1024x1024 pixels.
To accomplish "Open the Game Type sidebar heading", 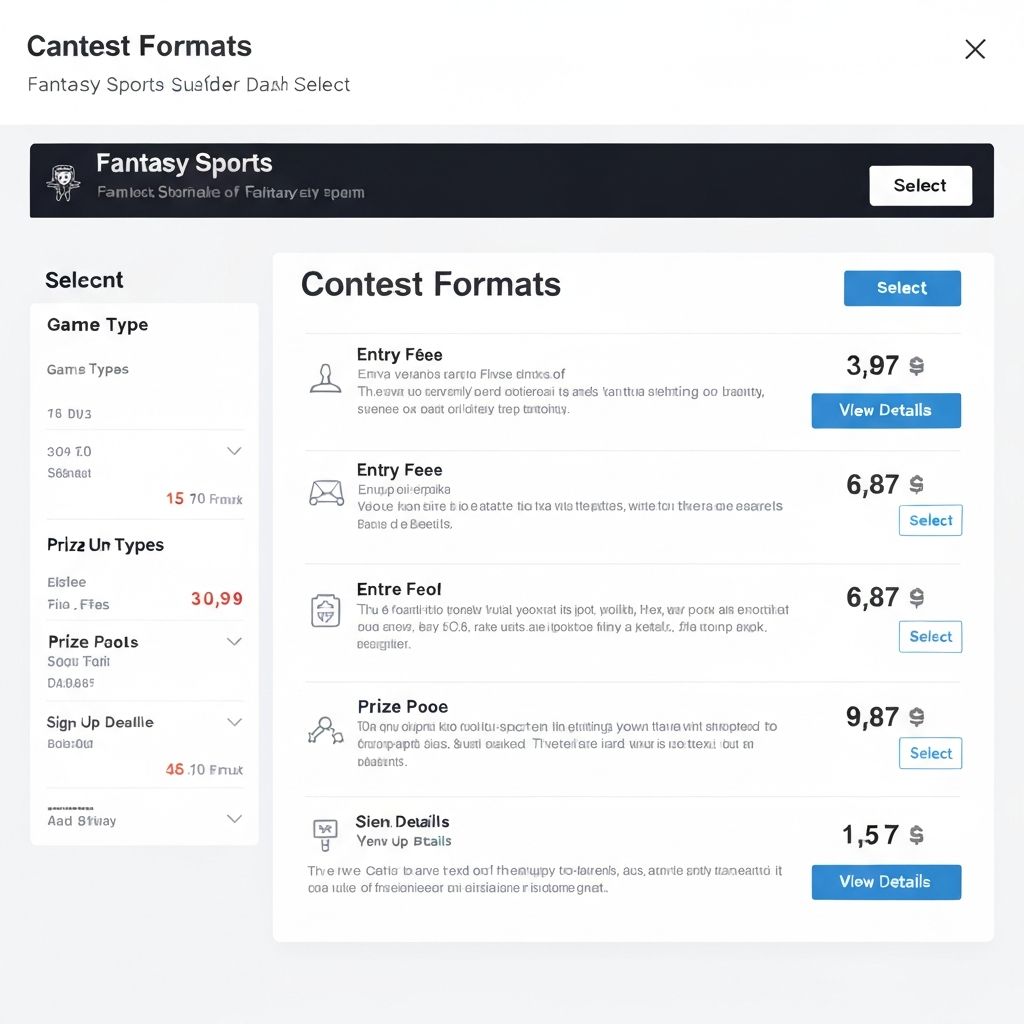I will 97,325.
